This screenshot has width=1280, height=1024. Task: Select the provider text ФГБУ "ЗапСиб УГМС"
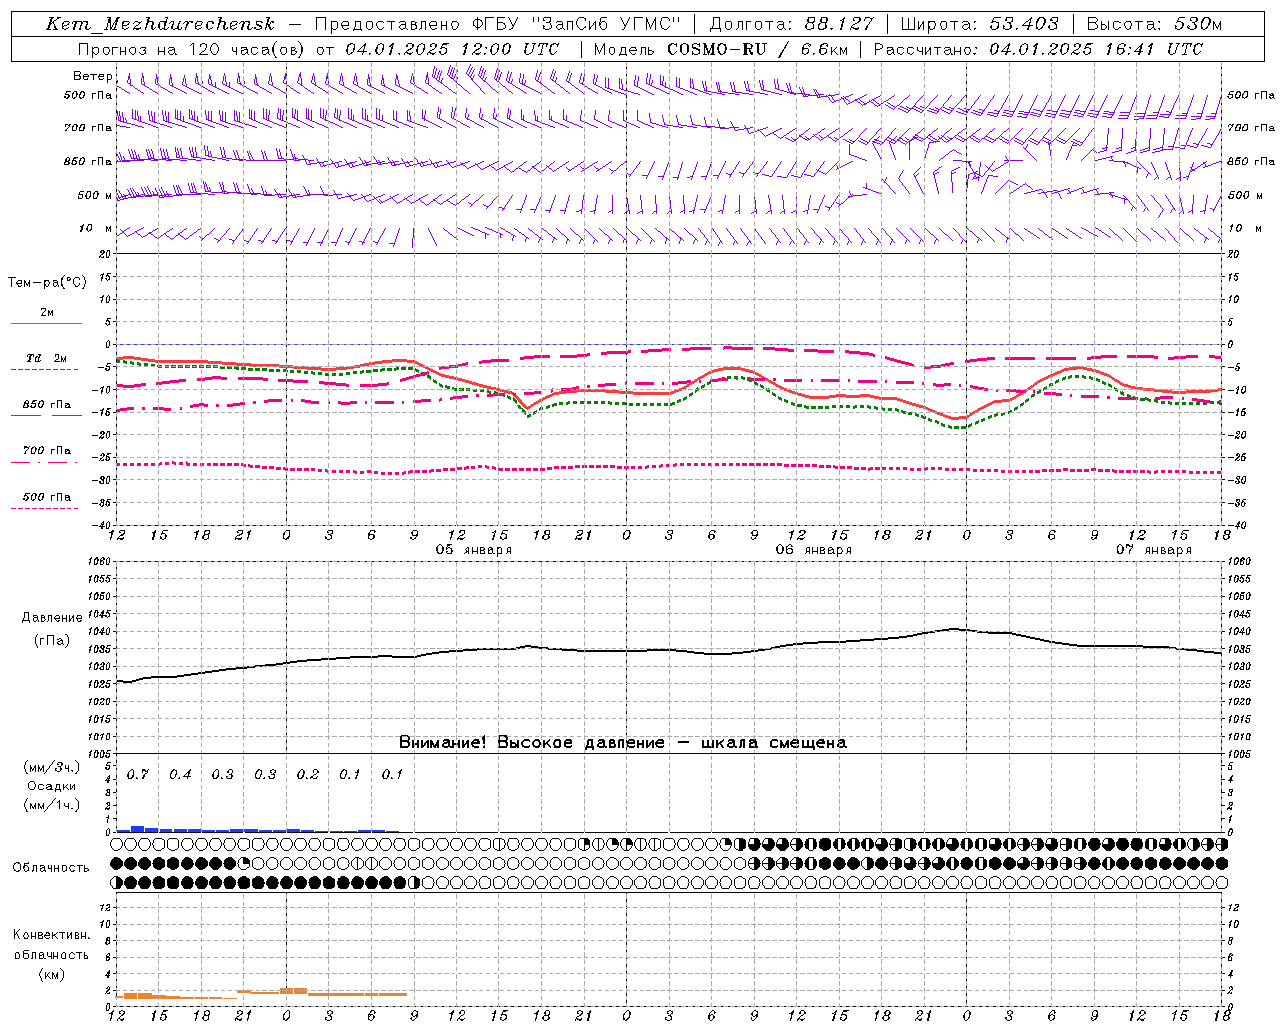576,24
